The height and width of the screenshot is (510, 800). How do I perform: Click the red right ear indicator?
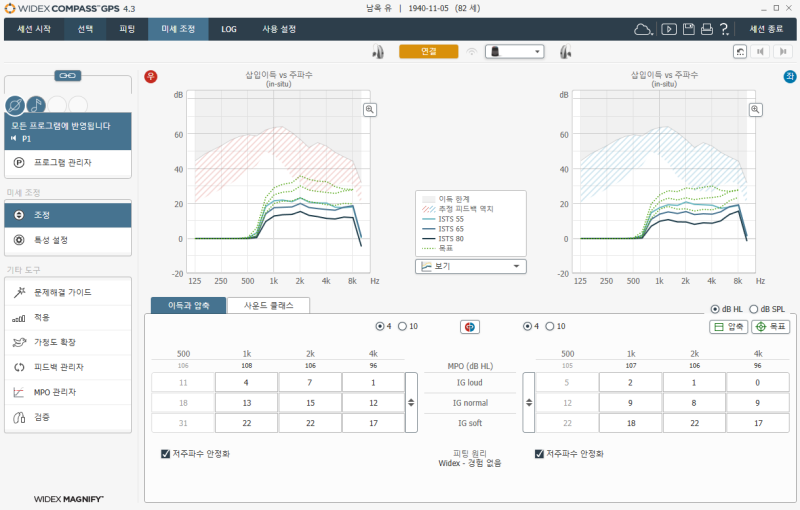[x=151, y=76]
